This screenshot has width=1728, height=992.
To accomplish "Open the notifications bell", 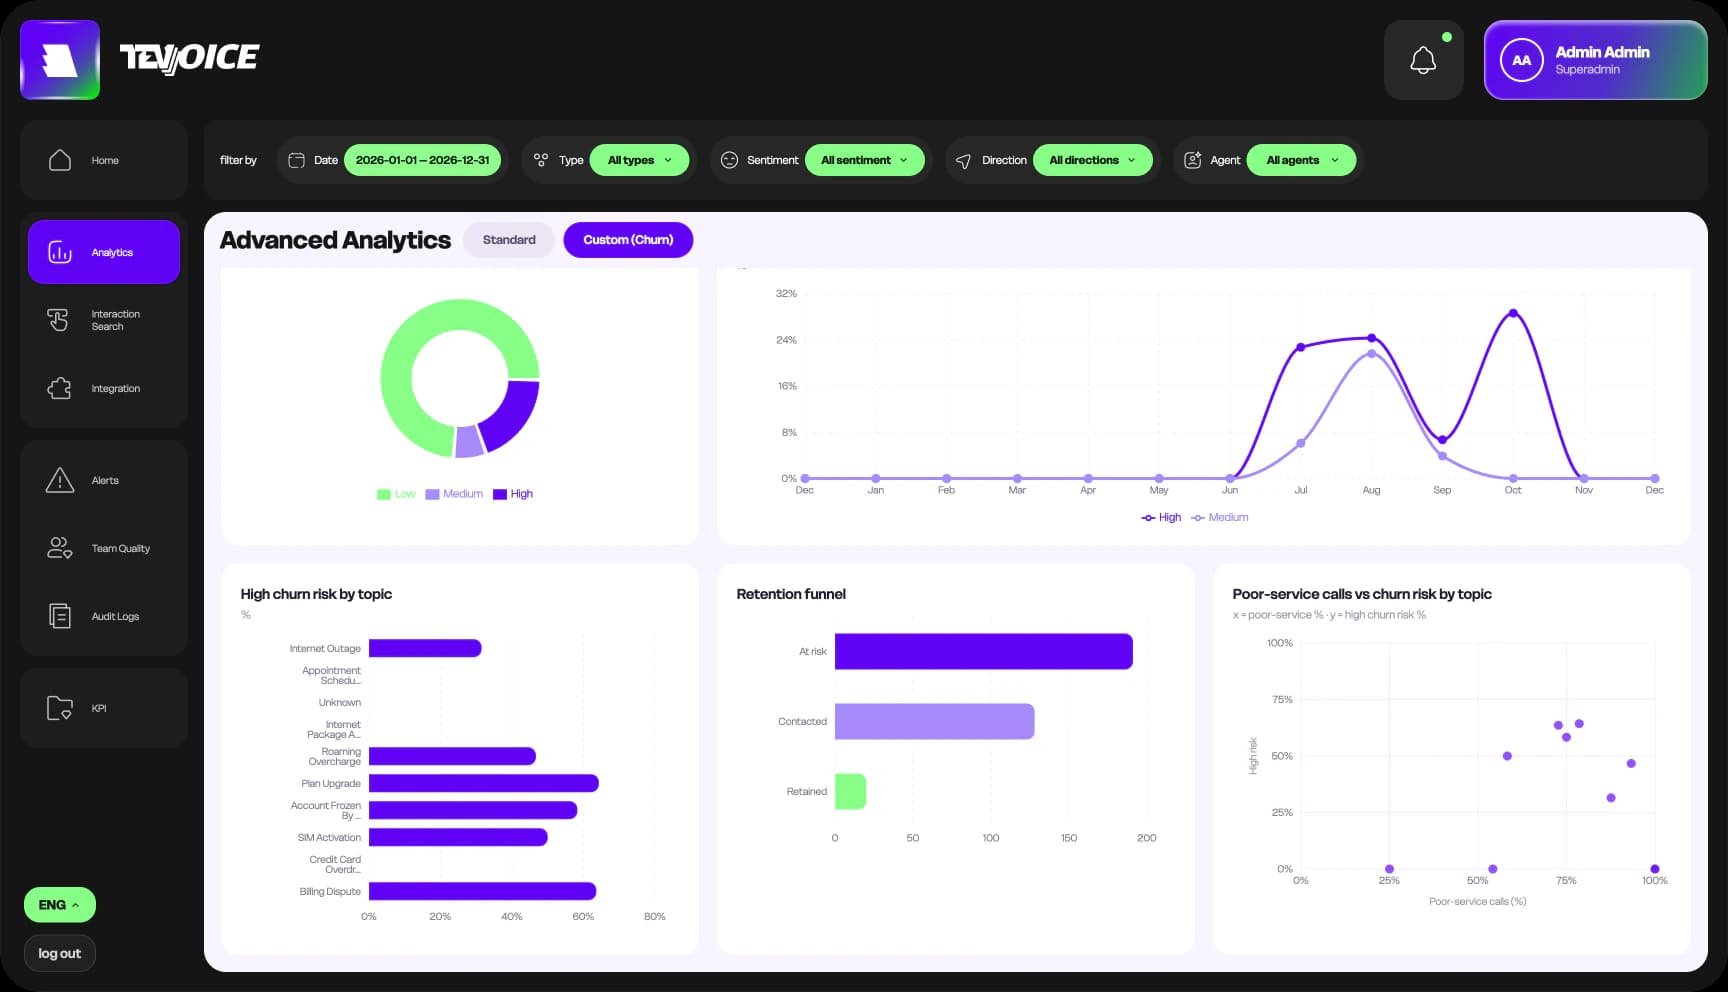I will click(1423, 60).
